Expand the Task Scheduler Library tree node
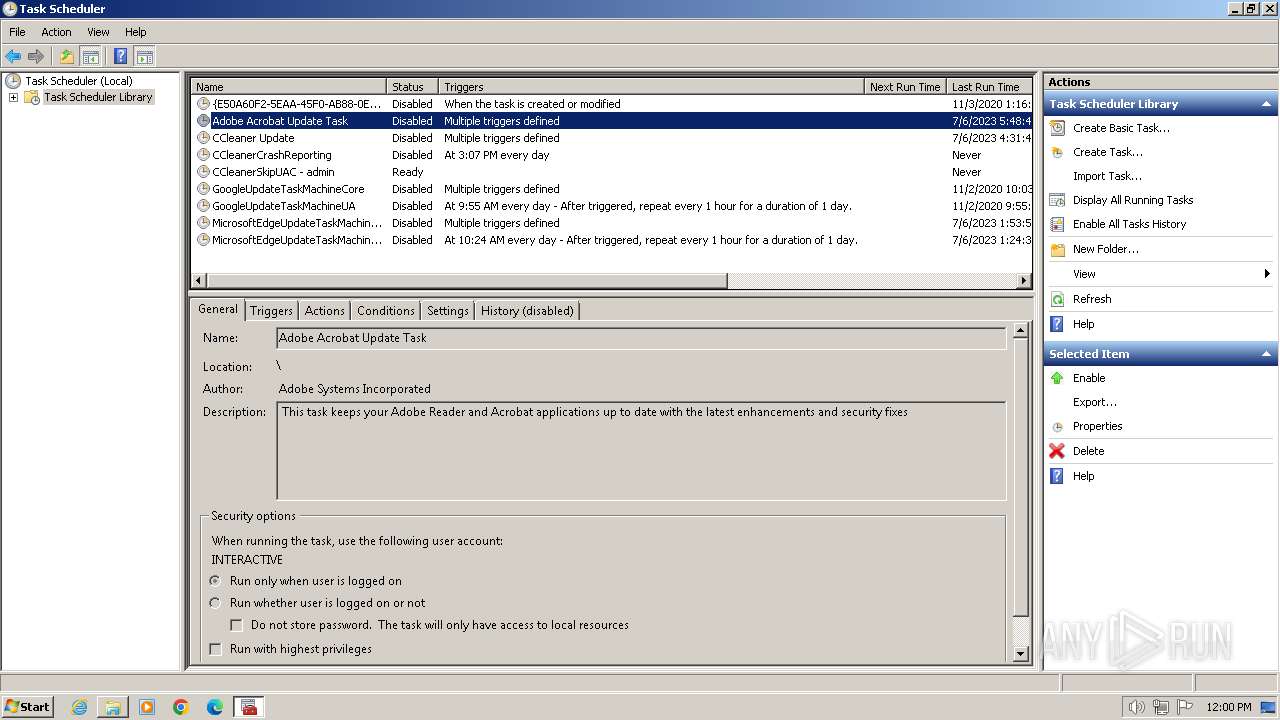Screen dimensions: 1280x720 pyautogui.click(x=13, y=97)
